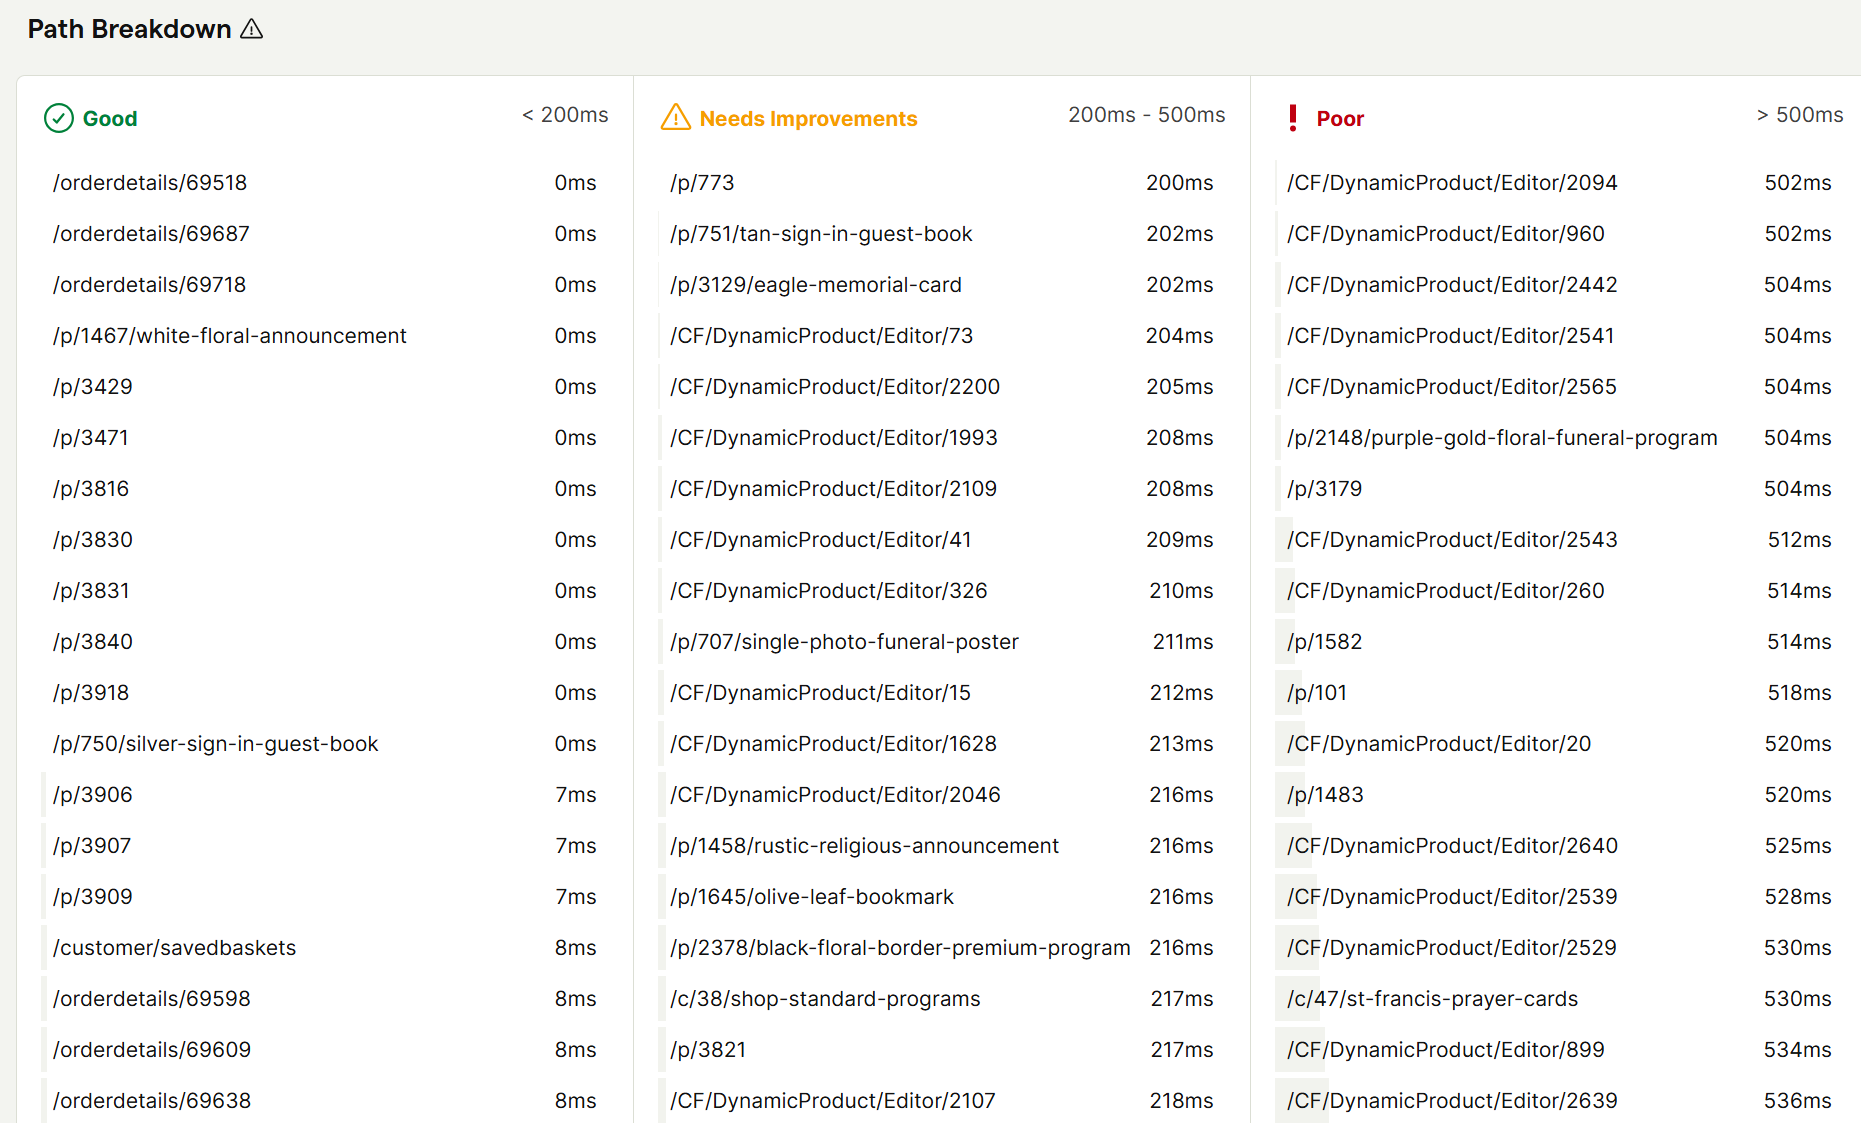Select the Good column heading
Image resolution: width=1861 pixels, height=1123 pixels.
point(110,119)
